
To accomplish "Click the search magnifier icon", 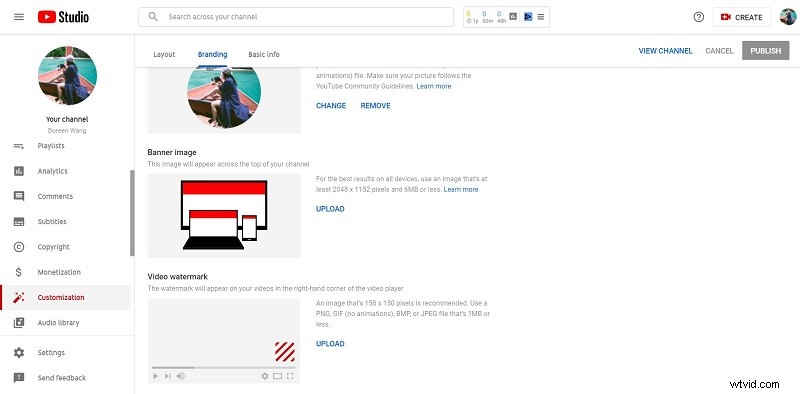I will (153, 17).
